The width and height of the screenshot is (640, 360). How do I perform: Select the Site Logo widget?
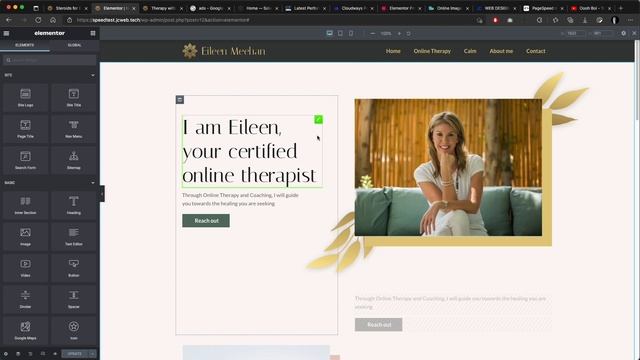[x=25, y=98]
